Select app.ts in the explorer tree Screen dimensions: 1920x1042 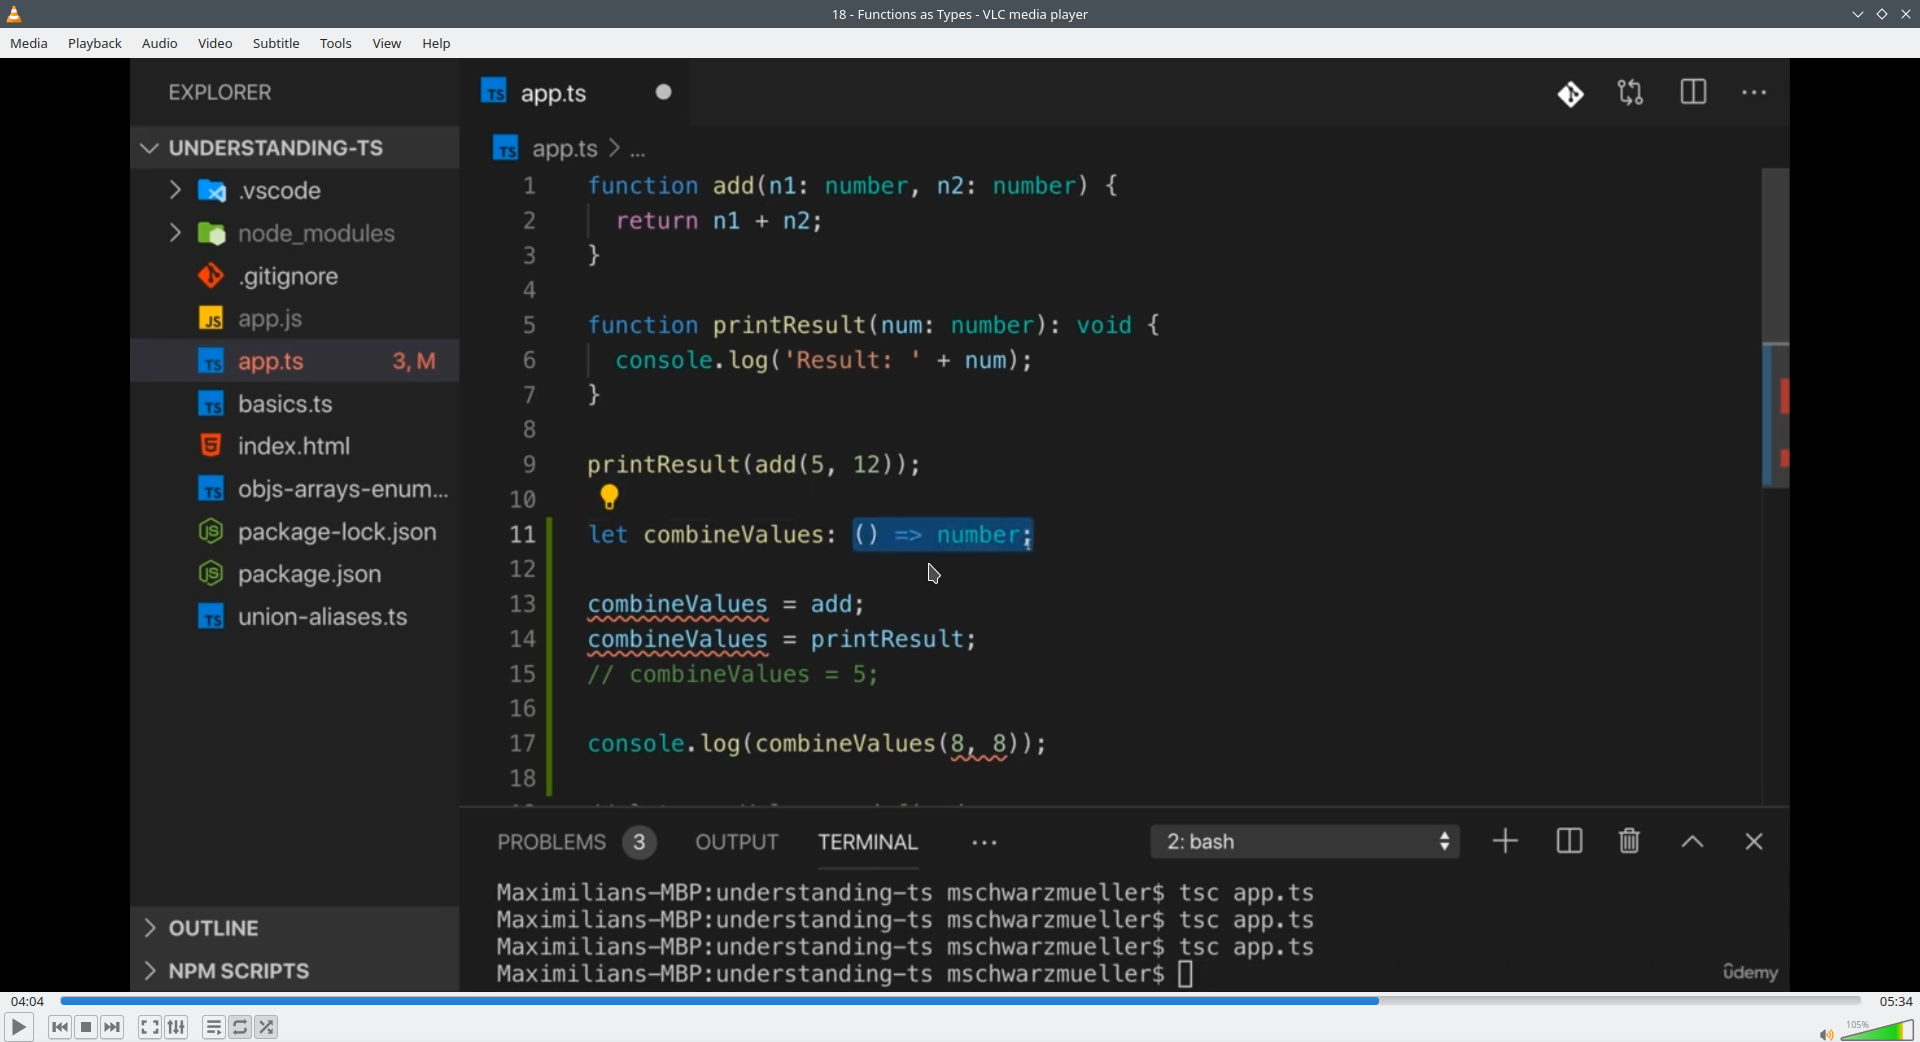(x=295, y=361)
